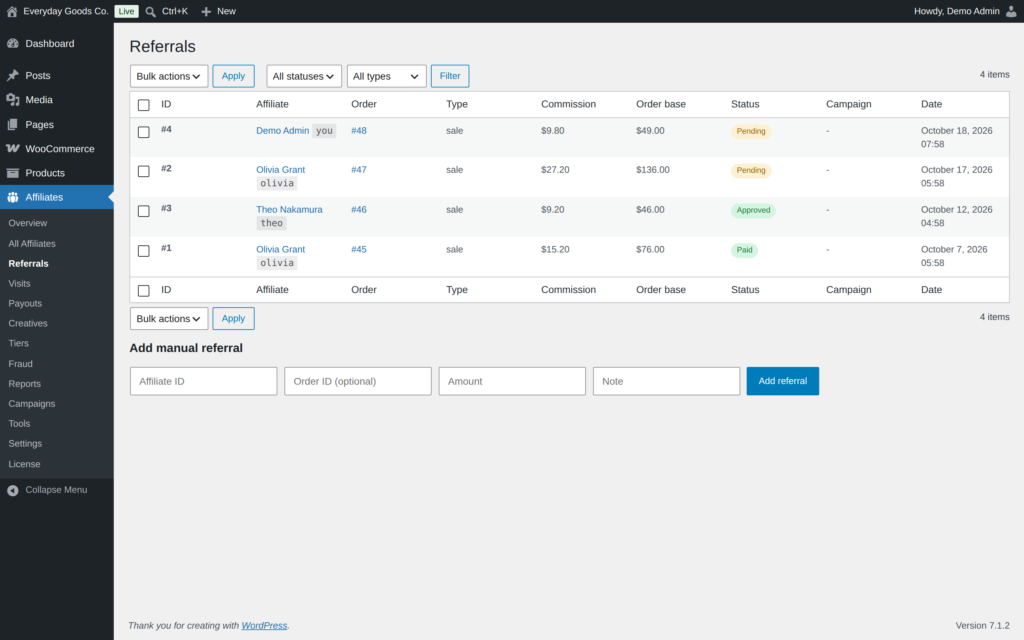
Task: Open the Tiers submenu item
Action: click(18, 343)
